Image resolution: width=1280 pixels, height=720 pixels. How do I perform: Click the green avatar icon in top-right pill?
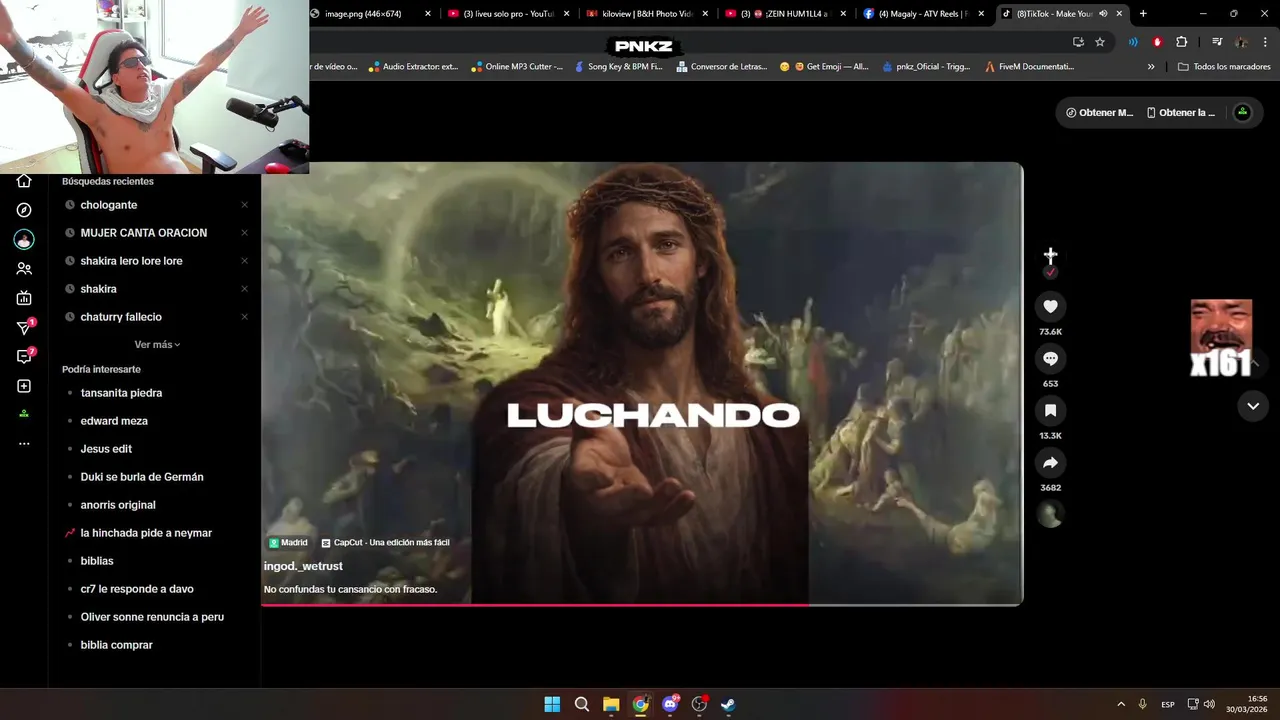coord(1242,113)
